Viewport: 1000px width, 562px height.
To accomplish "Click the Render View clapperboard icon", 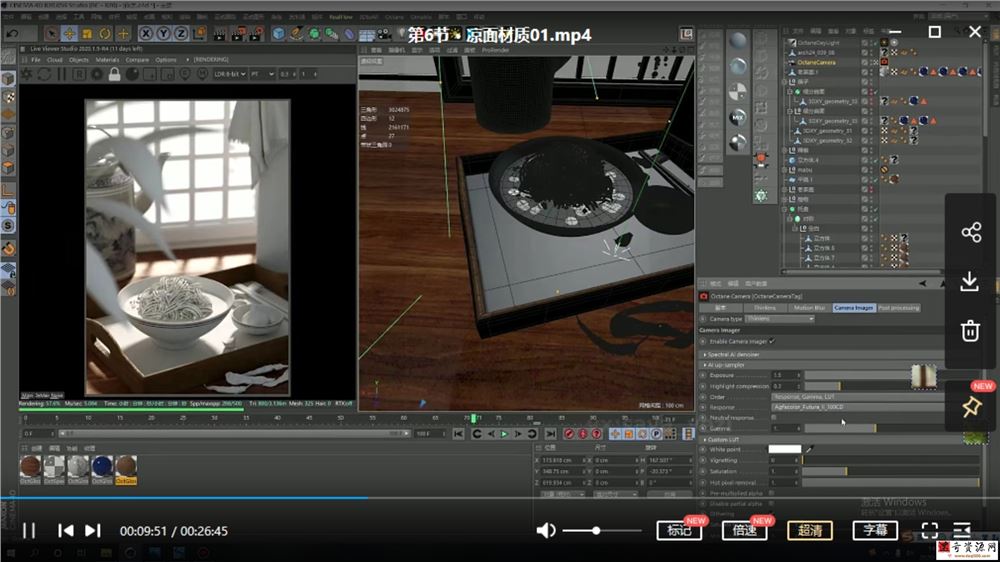I will [220, 33].
